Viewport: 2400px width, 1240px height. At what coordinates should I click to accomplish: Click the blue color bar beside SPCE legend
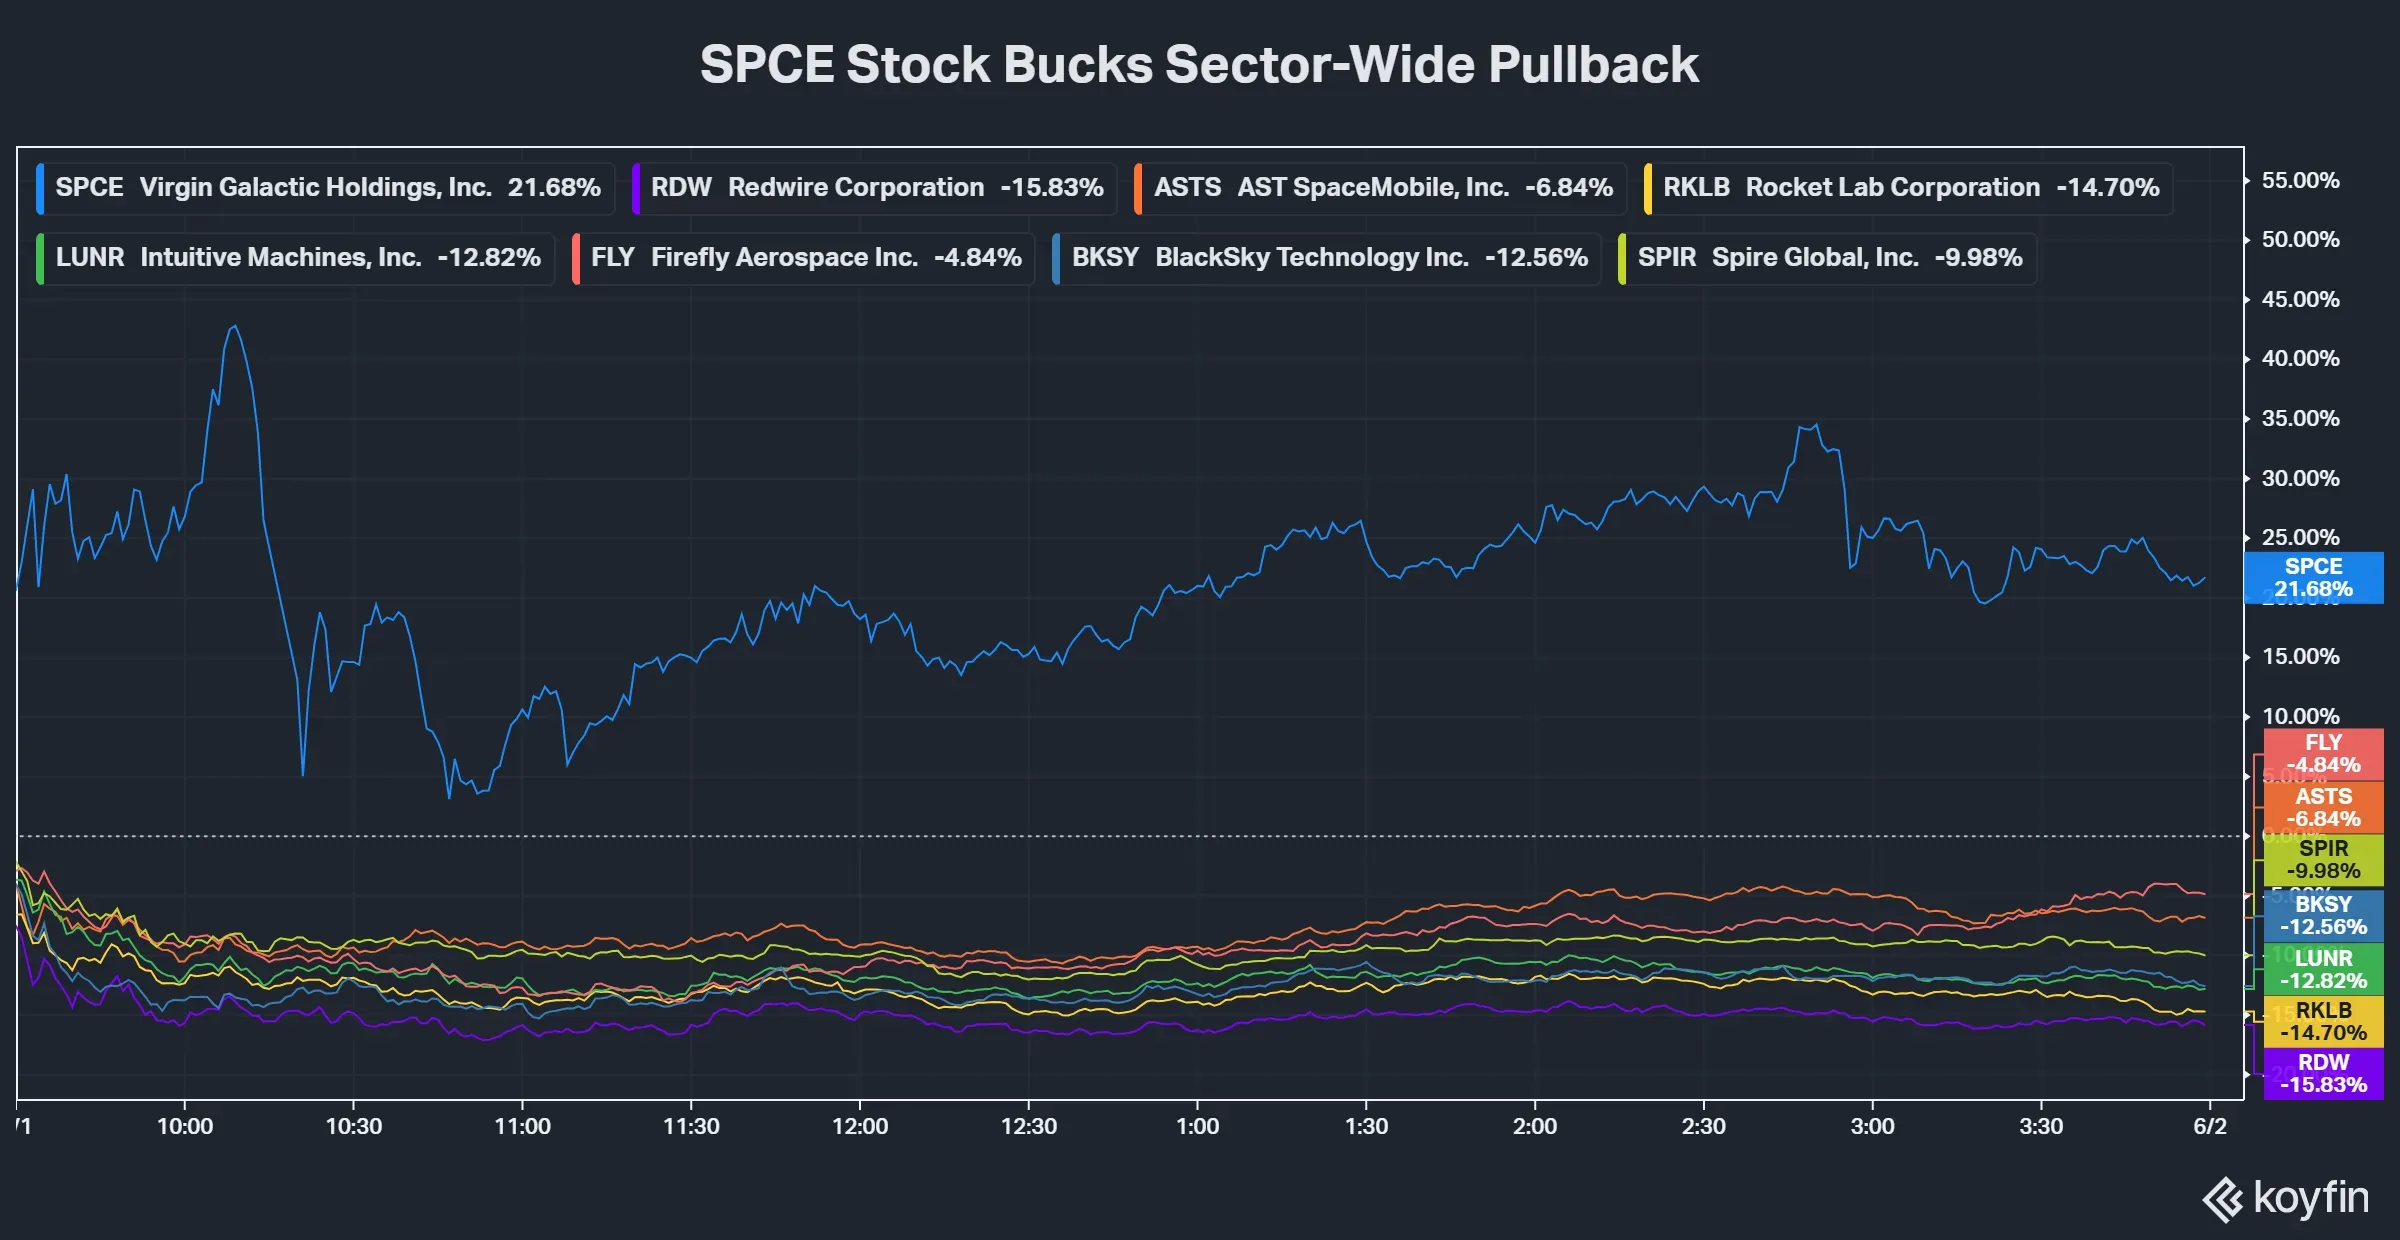(x=39, y=188)
